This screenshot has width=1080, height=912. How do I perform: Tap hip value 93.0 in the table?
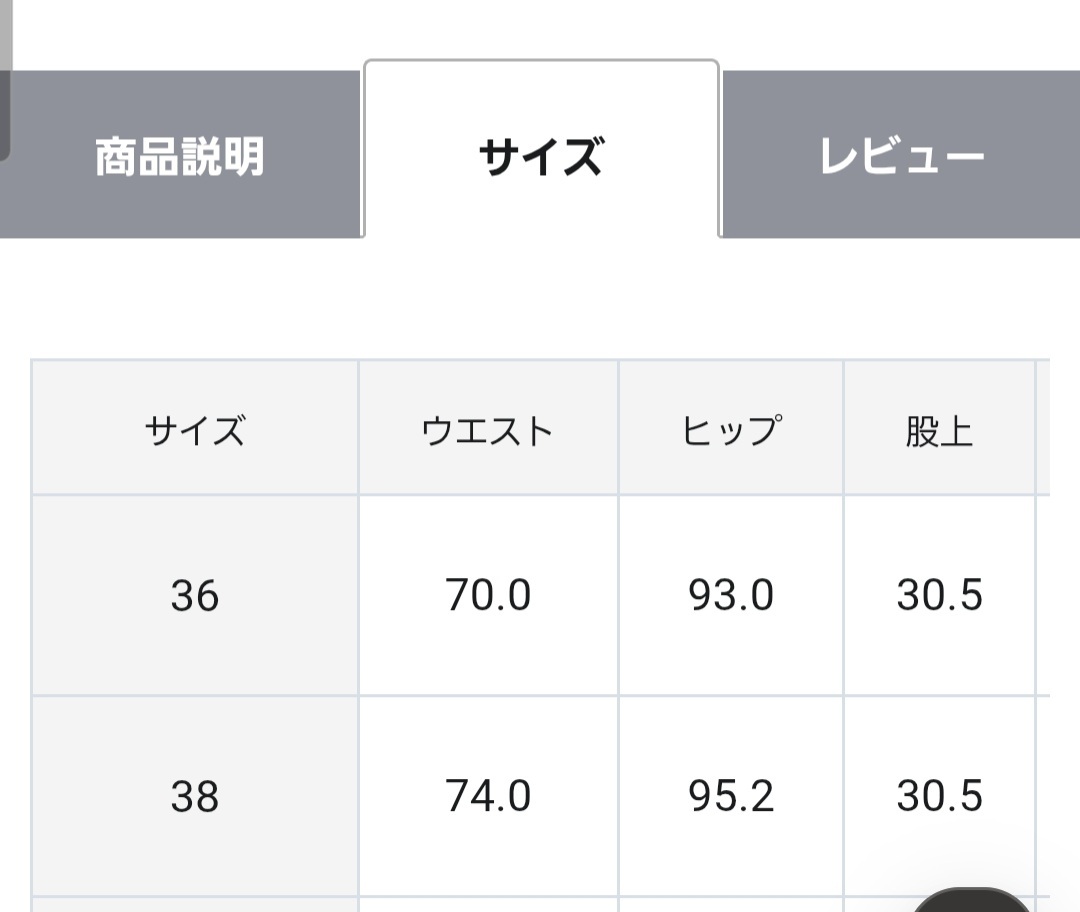point(731,596)
